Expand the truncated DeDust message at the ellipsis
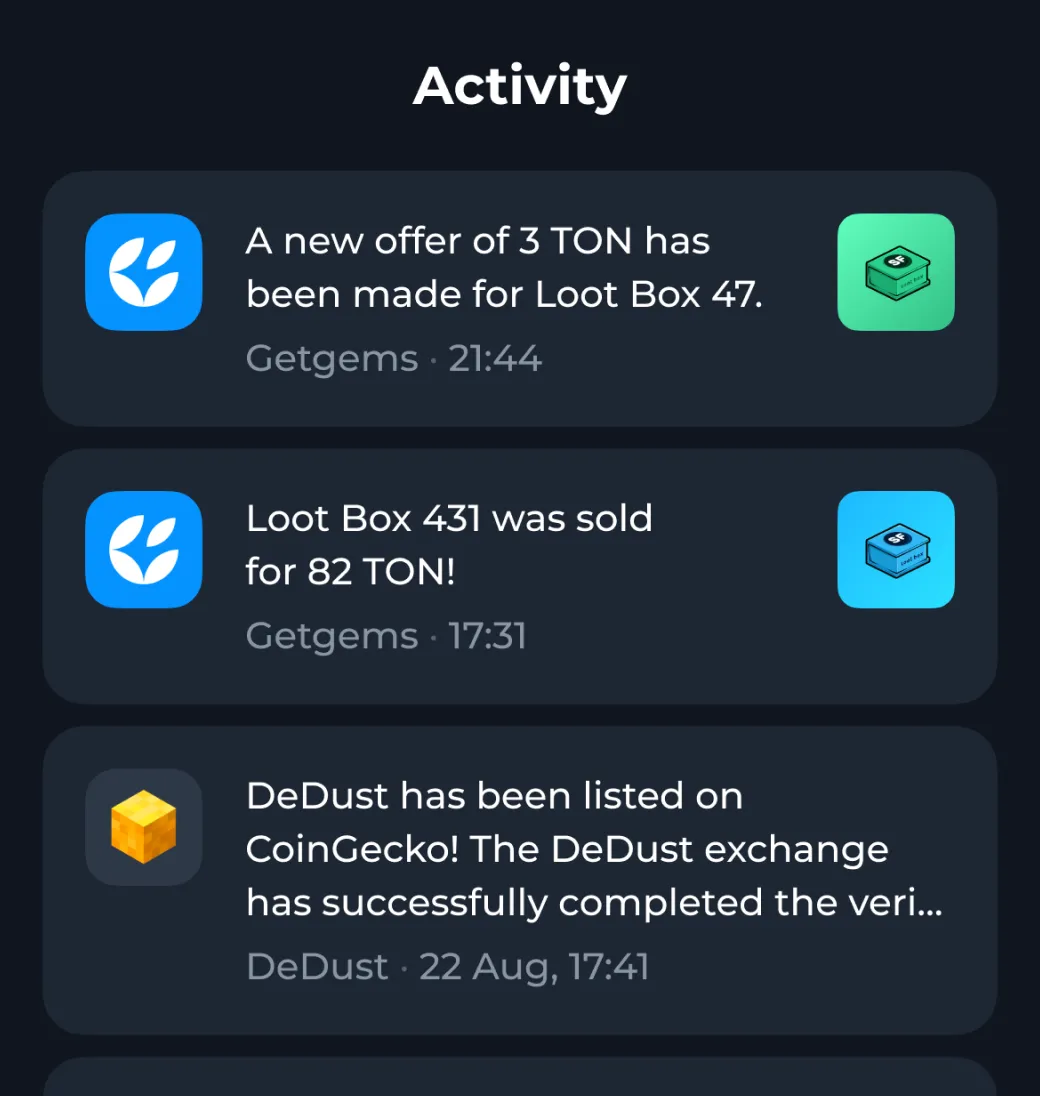The height and width of the screenshot is (1096, 1040). pyautogui.click(x=929, y=903)
